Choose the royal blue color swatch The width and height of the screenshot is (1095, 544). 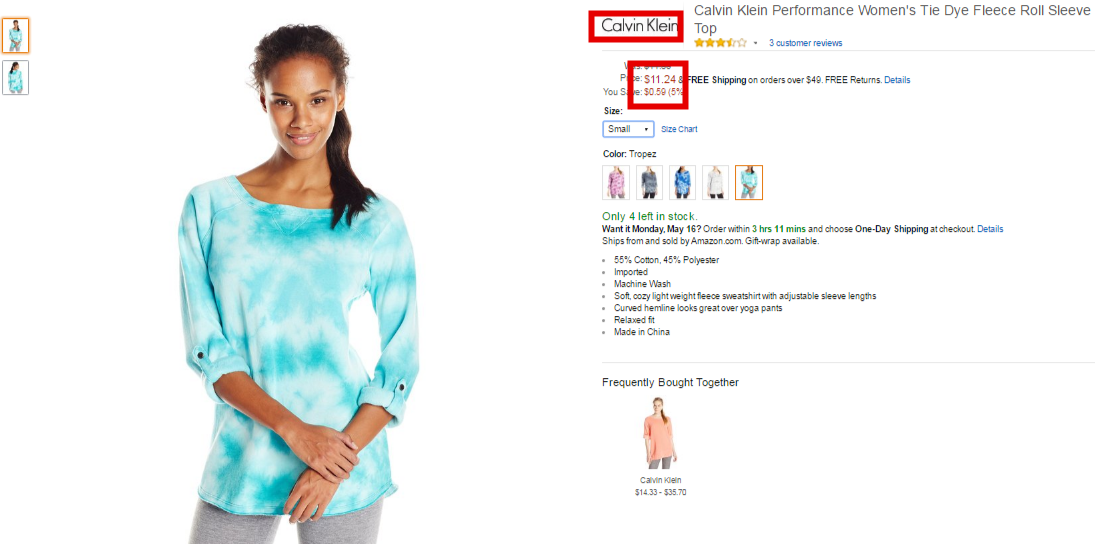tap(682, 182)
